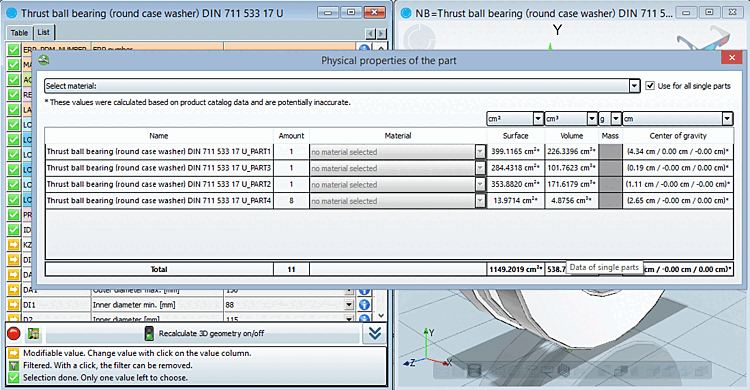Click the scroll left arrow near tabs
The width and height of the screenshot is (750, 390).
point(370,33)
